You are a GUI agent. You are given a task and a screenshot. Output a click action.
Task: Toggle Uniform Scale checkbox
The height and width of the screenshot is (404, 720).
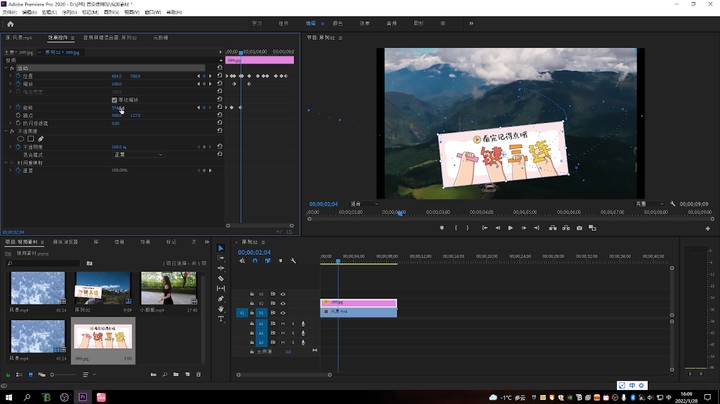click(114, 100)
